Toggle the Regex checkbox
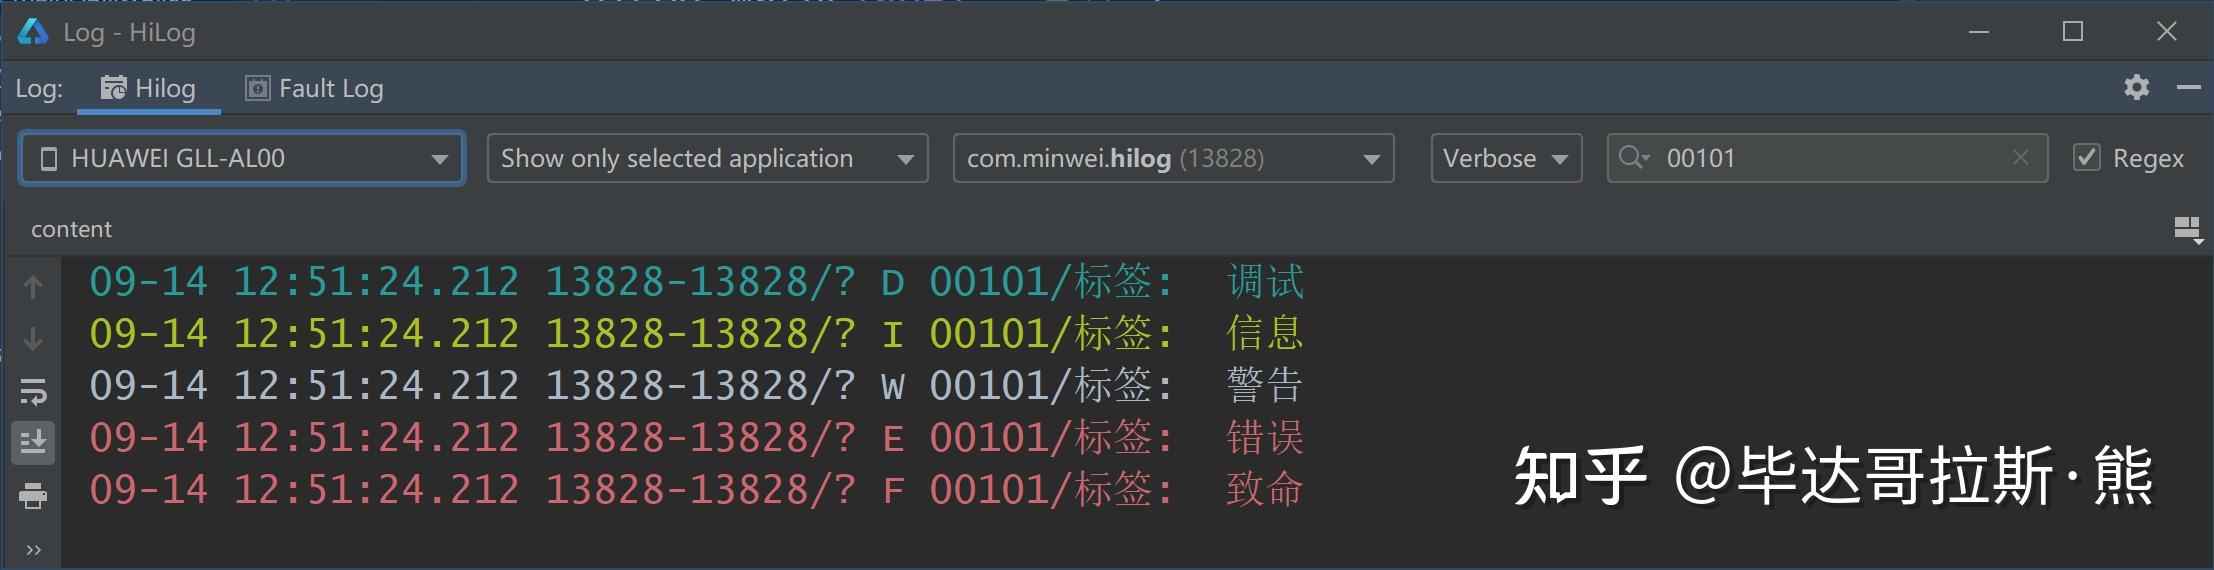The width and height of the screenshot is (2214, 570). [x=2086, y=158]
